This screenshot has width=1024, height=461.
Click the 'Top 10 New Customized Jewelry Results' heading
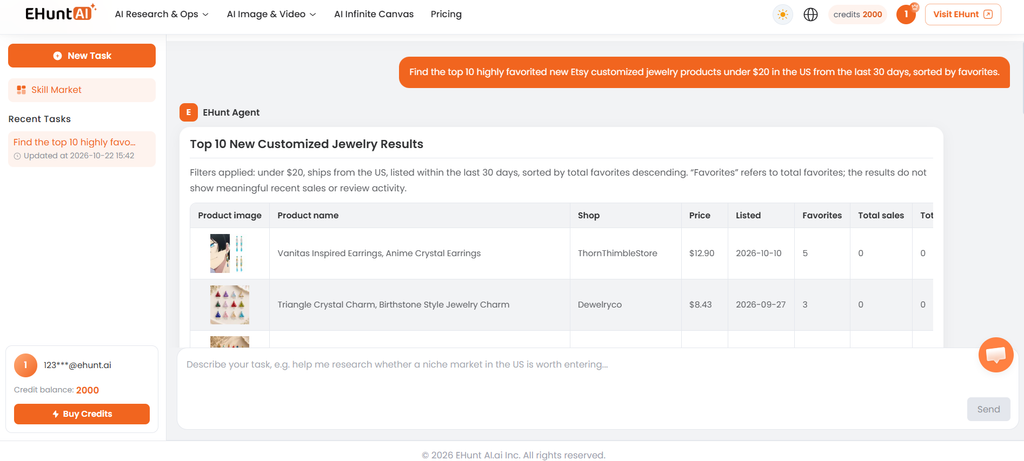click(x=306, y=144)
